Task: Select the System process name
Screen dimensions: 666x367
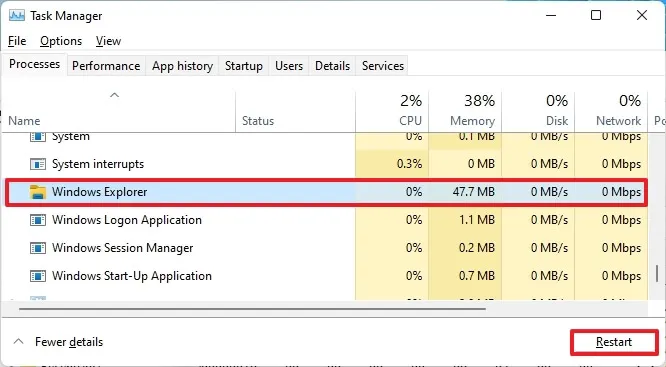Action: [71, 137]
